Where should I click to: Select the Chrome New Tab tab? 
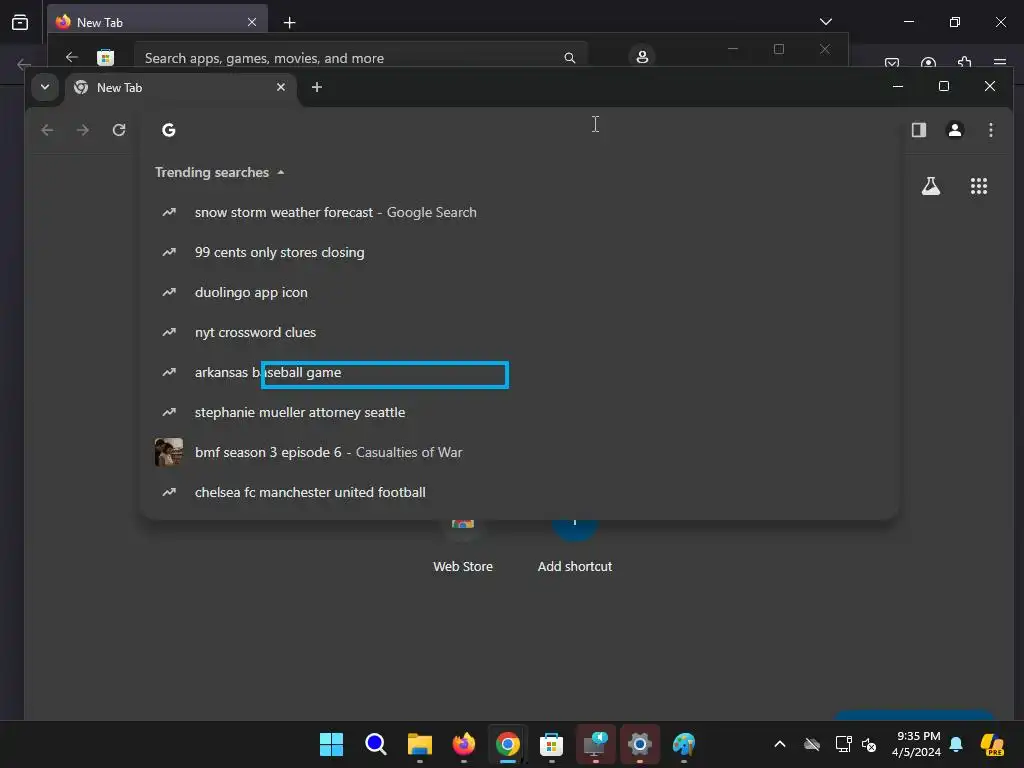[180, 88]
